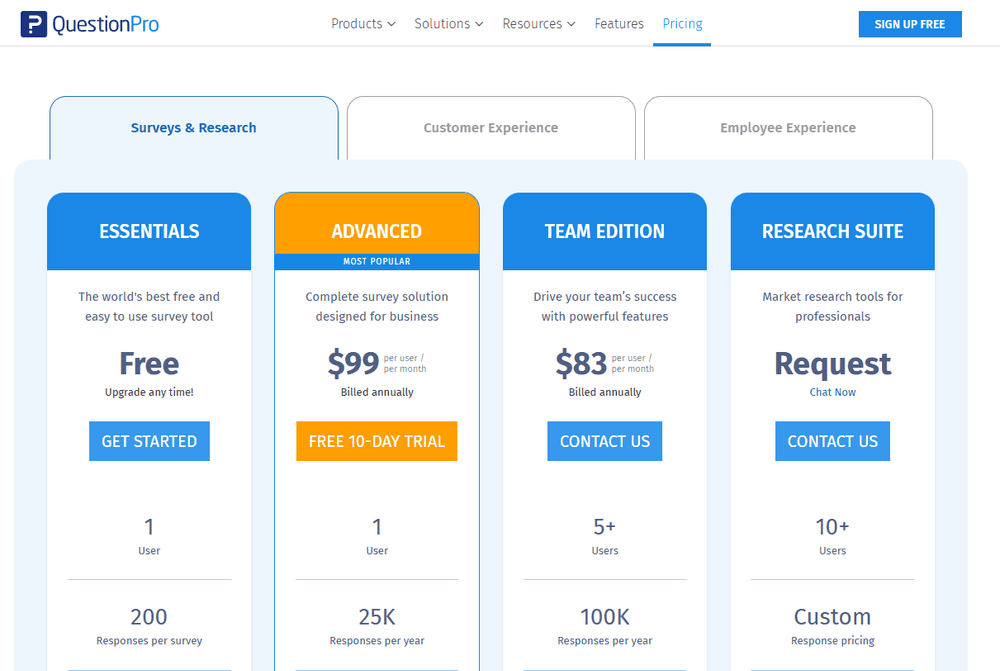This screenshot has height=671, width=1000.
Task: Click '200 Responses per survey' text
Action: point(149,626)
